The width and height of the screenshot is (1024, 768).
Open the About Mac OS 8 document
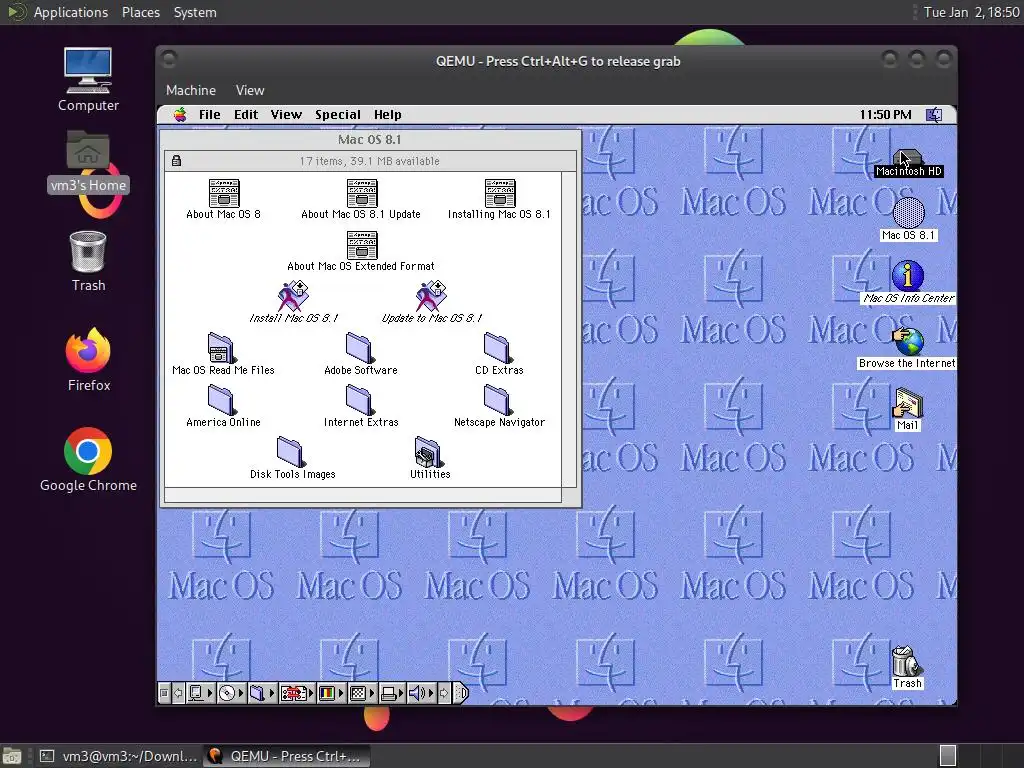[x=223, y=199]
